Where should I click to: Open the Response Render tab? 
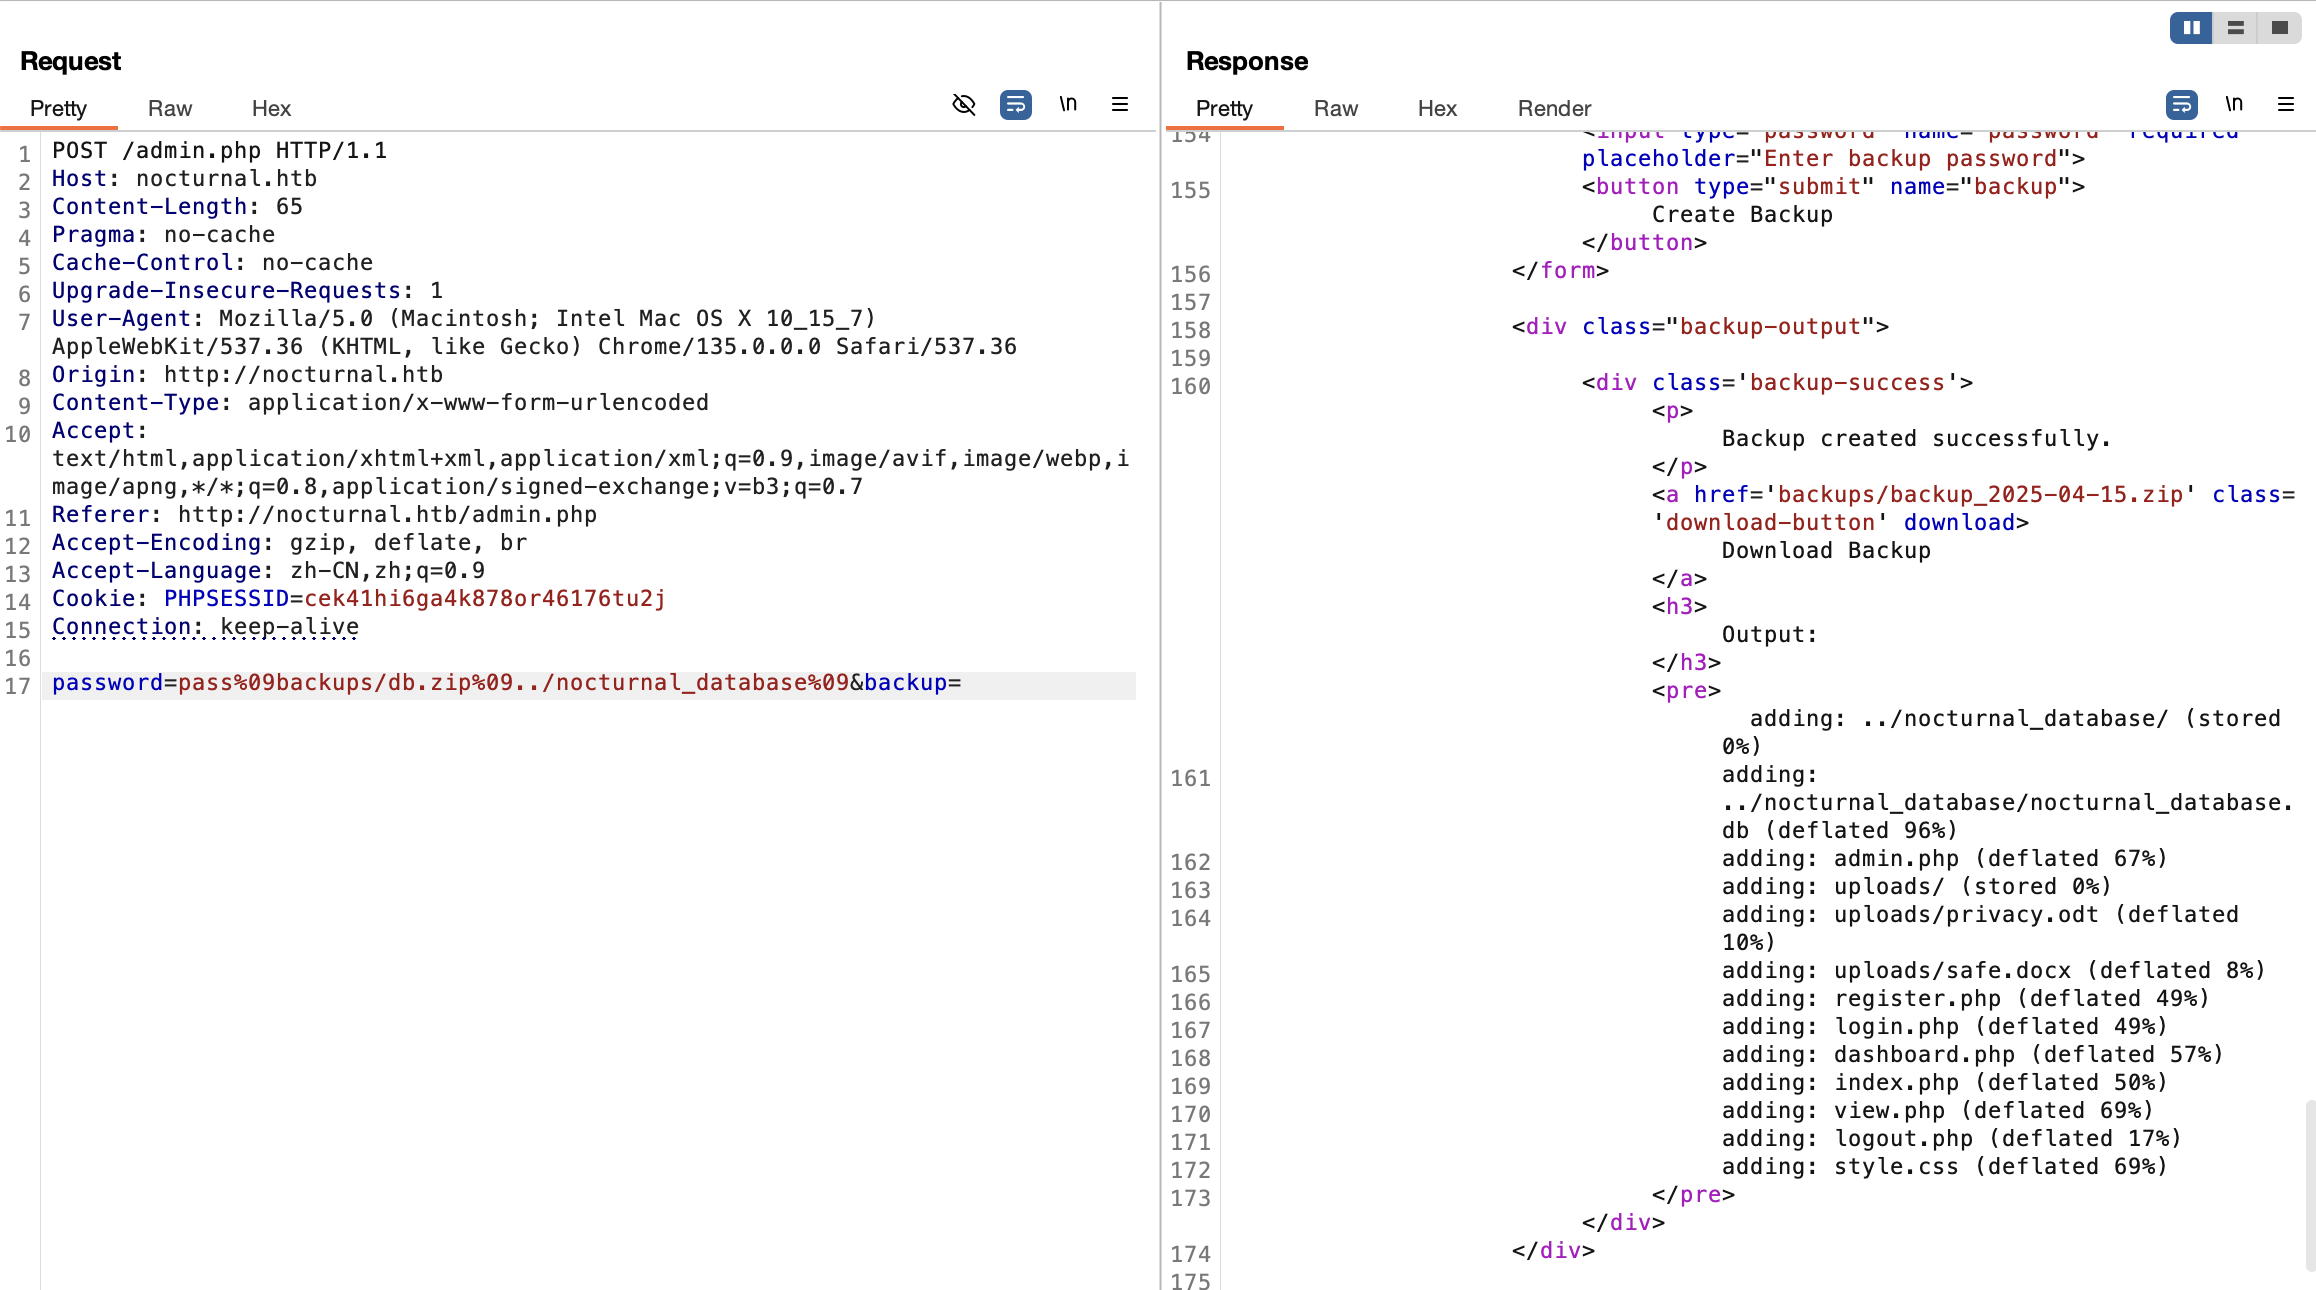(x=1554, y=108)
